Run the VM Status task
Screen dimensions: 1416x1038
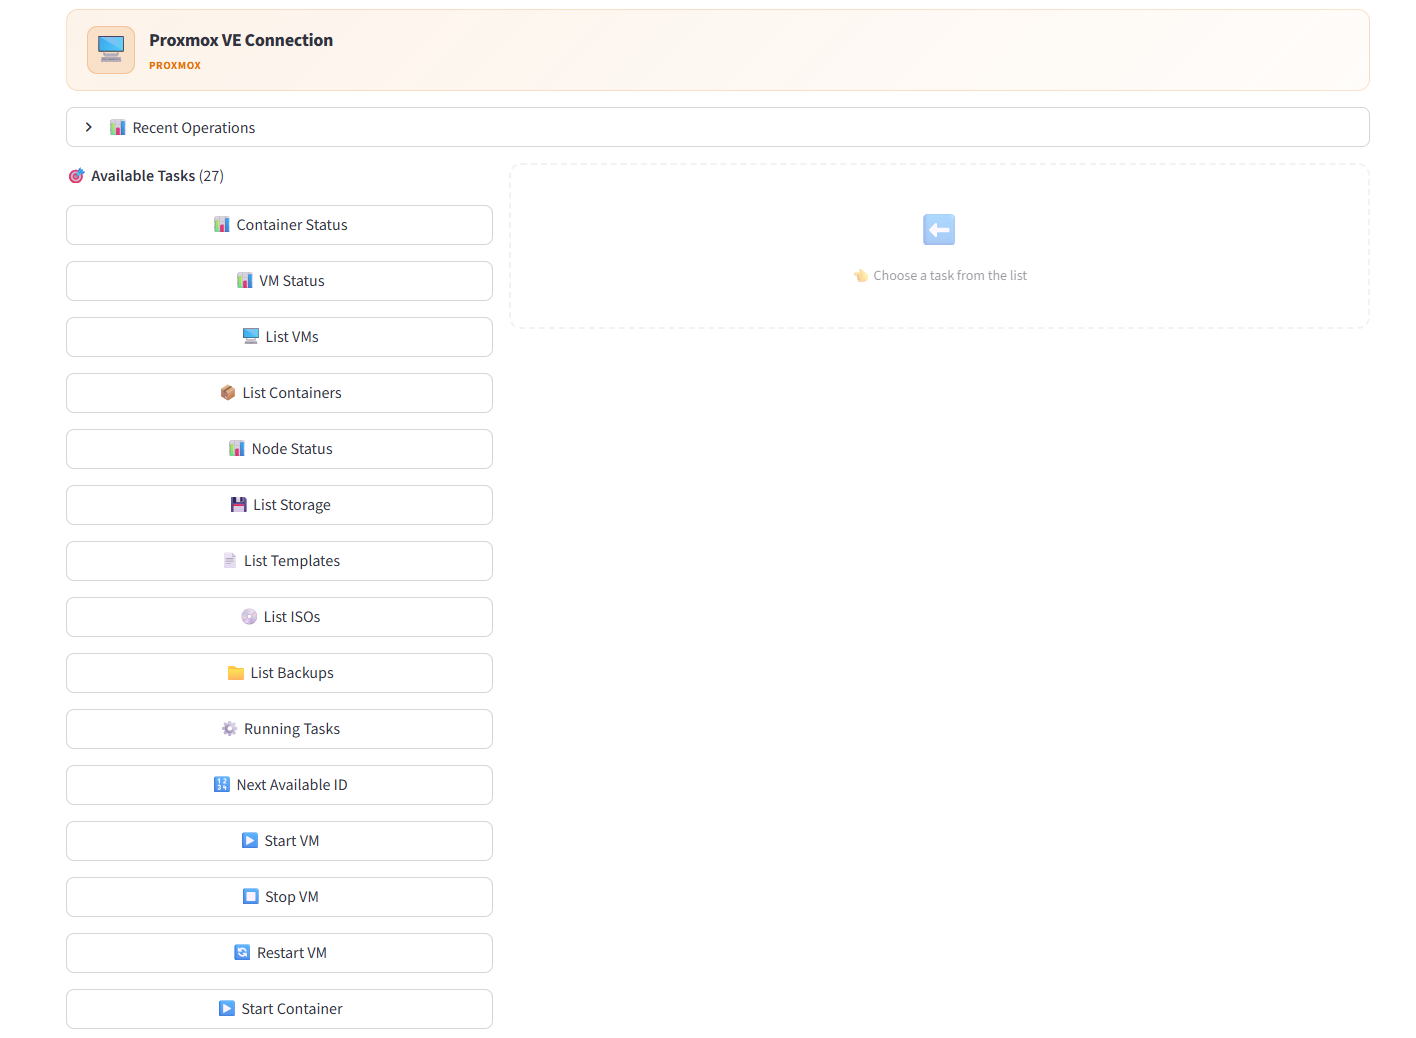[x=279, y=281]
